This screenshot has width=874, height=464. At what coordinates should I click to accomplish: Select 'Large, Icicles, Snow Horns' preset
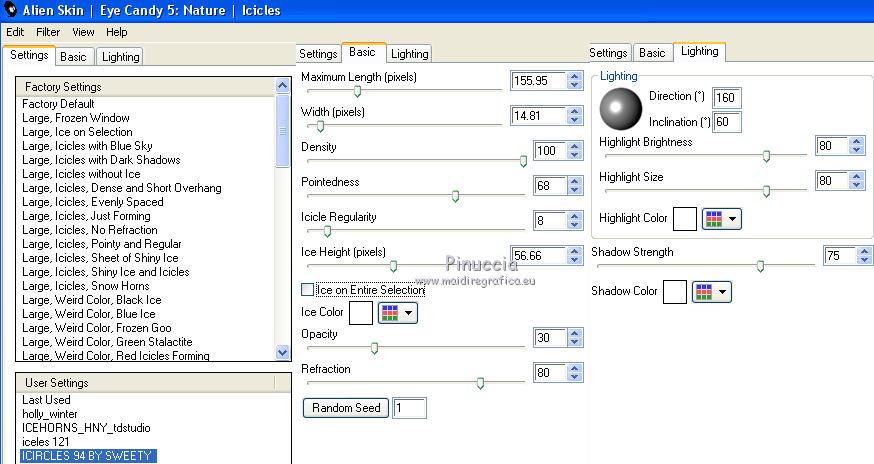click(x=86, y=286)
